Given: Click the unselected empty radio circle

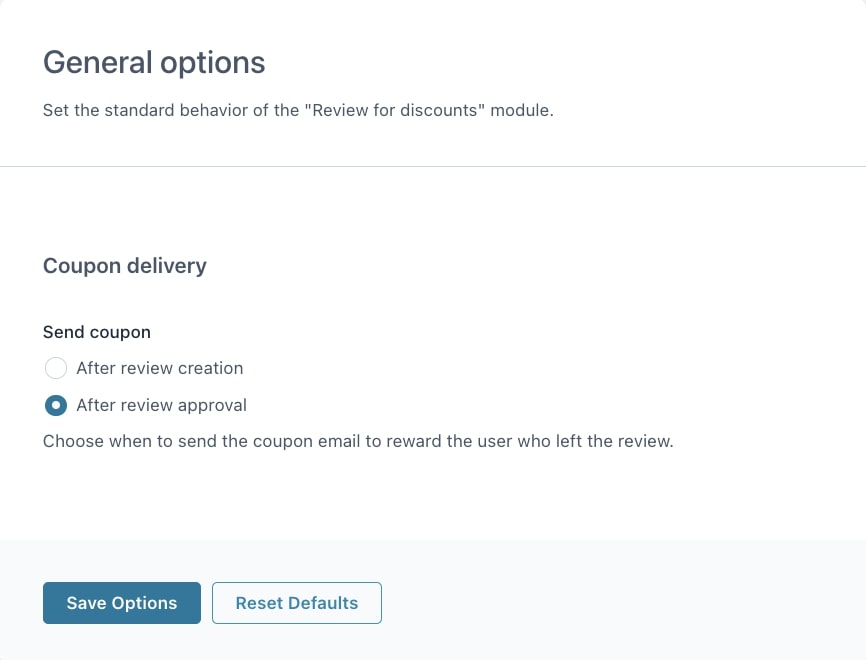Looking at the screenshot, I should (56, 368).
